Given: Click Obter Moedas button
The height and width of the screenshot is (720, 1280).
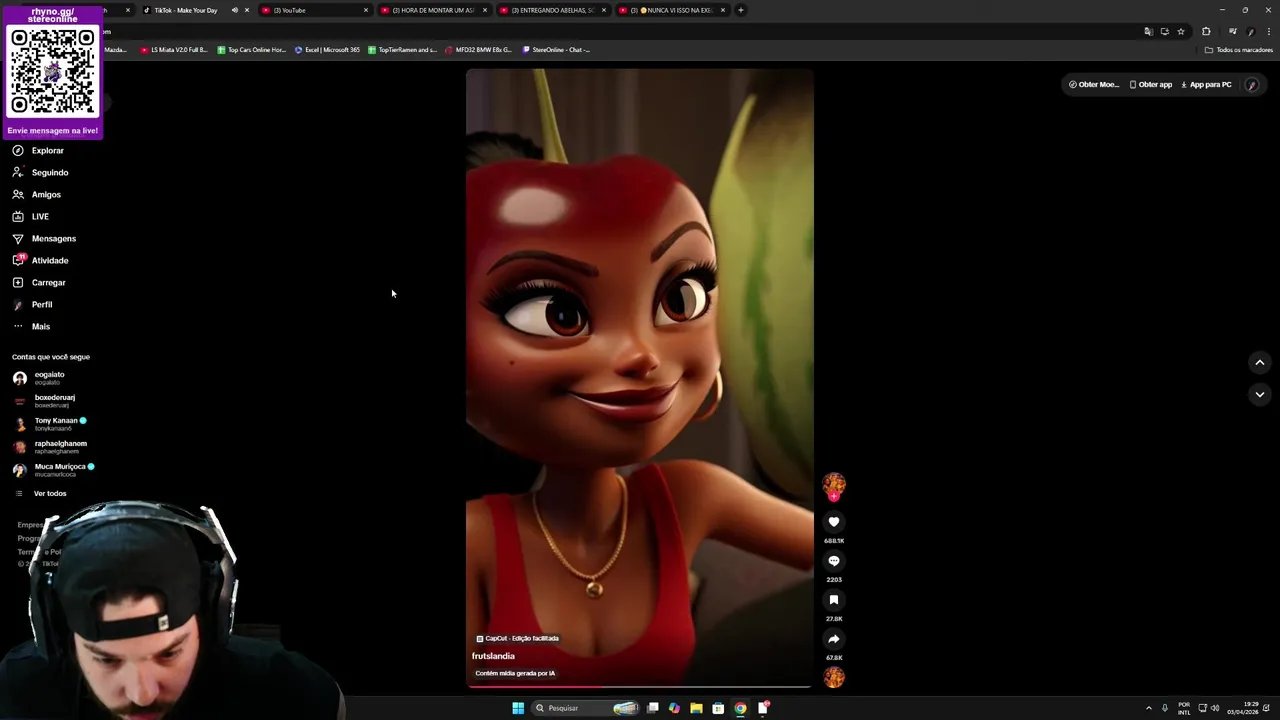Looking at the screenshot, I should click(x=1094, y=84).
